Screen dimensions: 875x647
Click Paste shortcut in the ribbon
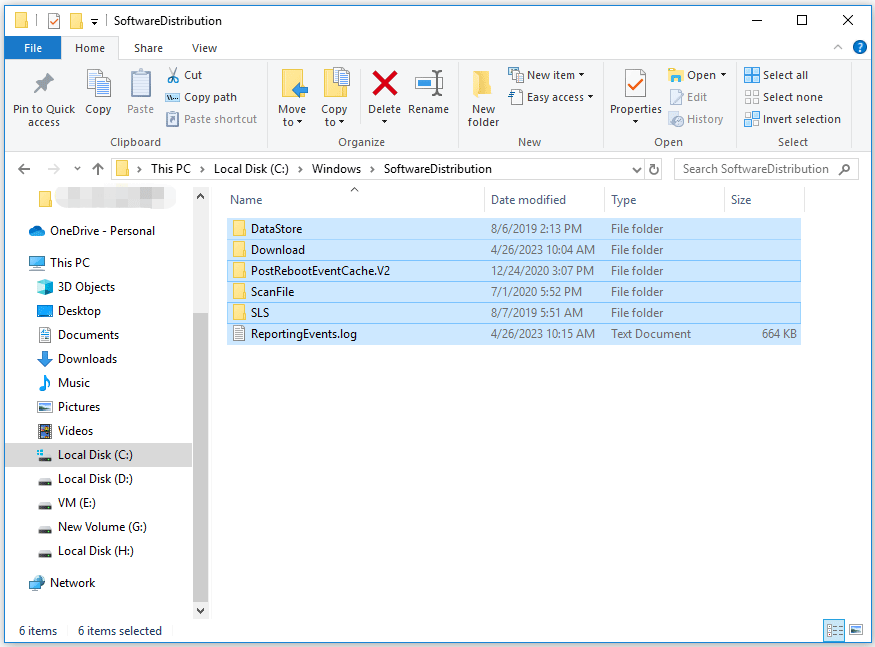click(x=212, y=119)
